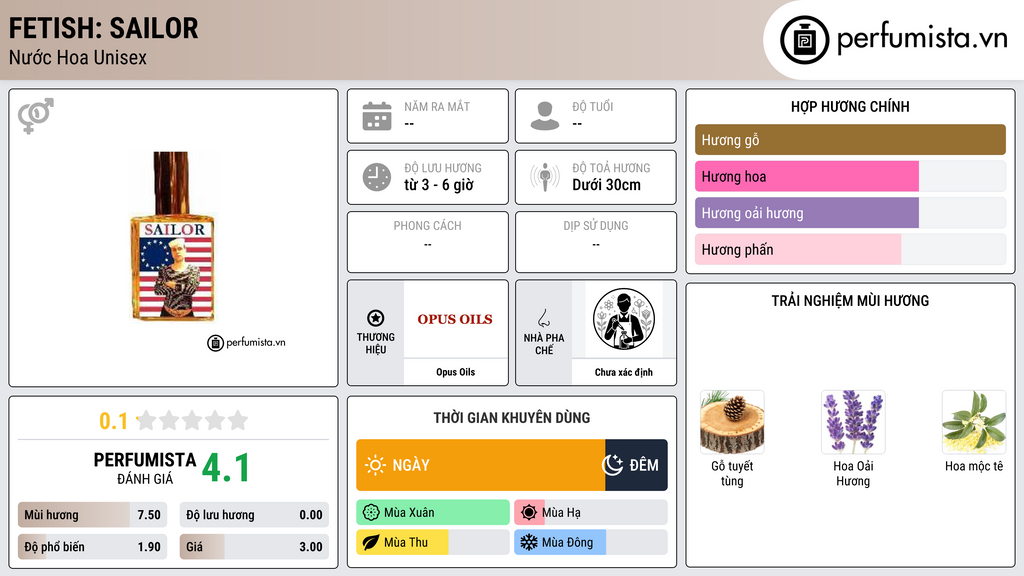Click the Phong cách card

pos(428,242)
